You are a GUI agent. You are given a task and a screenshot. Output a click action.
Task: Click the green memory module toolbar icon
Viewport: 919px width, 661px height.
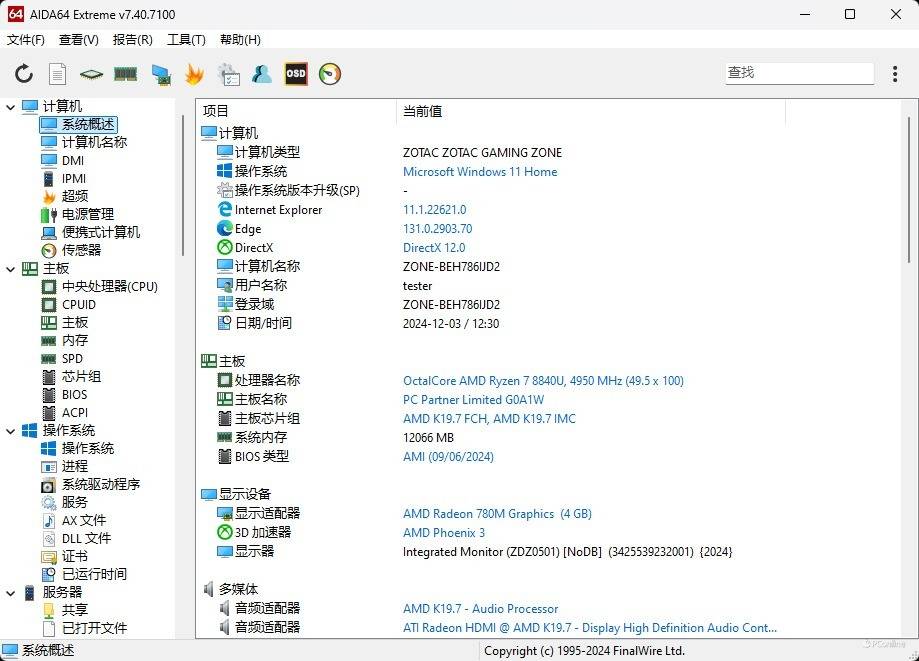coord(125,74)
